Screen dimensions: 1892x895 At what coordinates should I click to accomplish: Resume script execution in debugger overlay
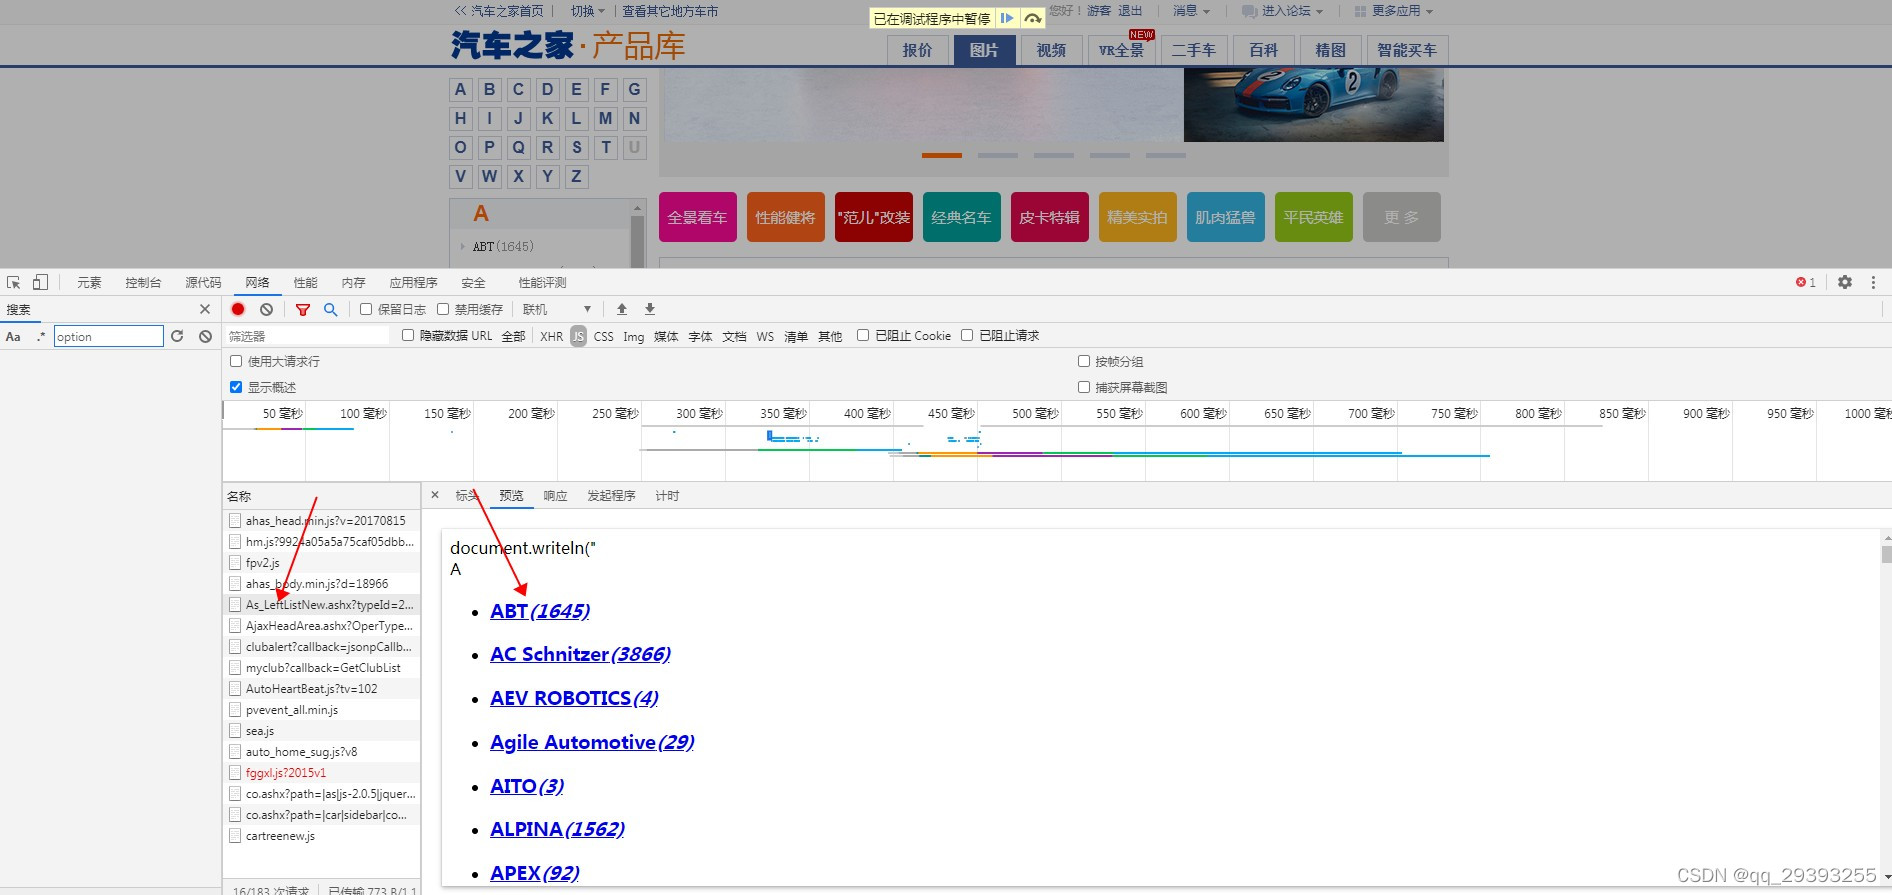[1008, 18]
